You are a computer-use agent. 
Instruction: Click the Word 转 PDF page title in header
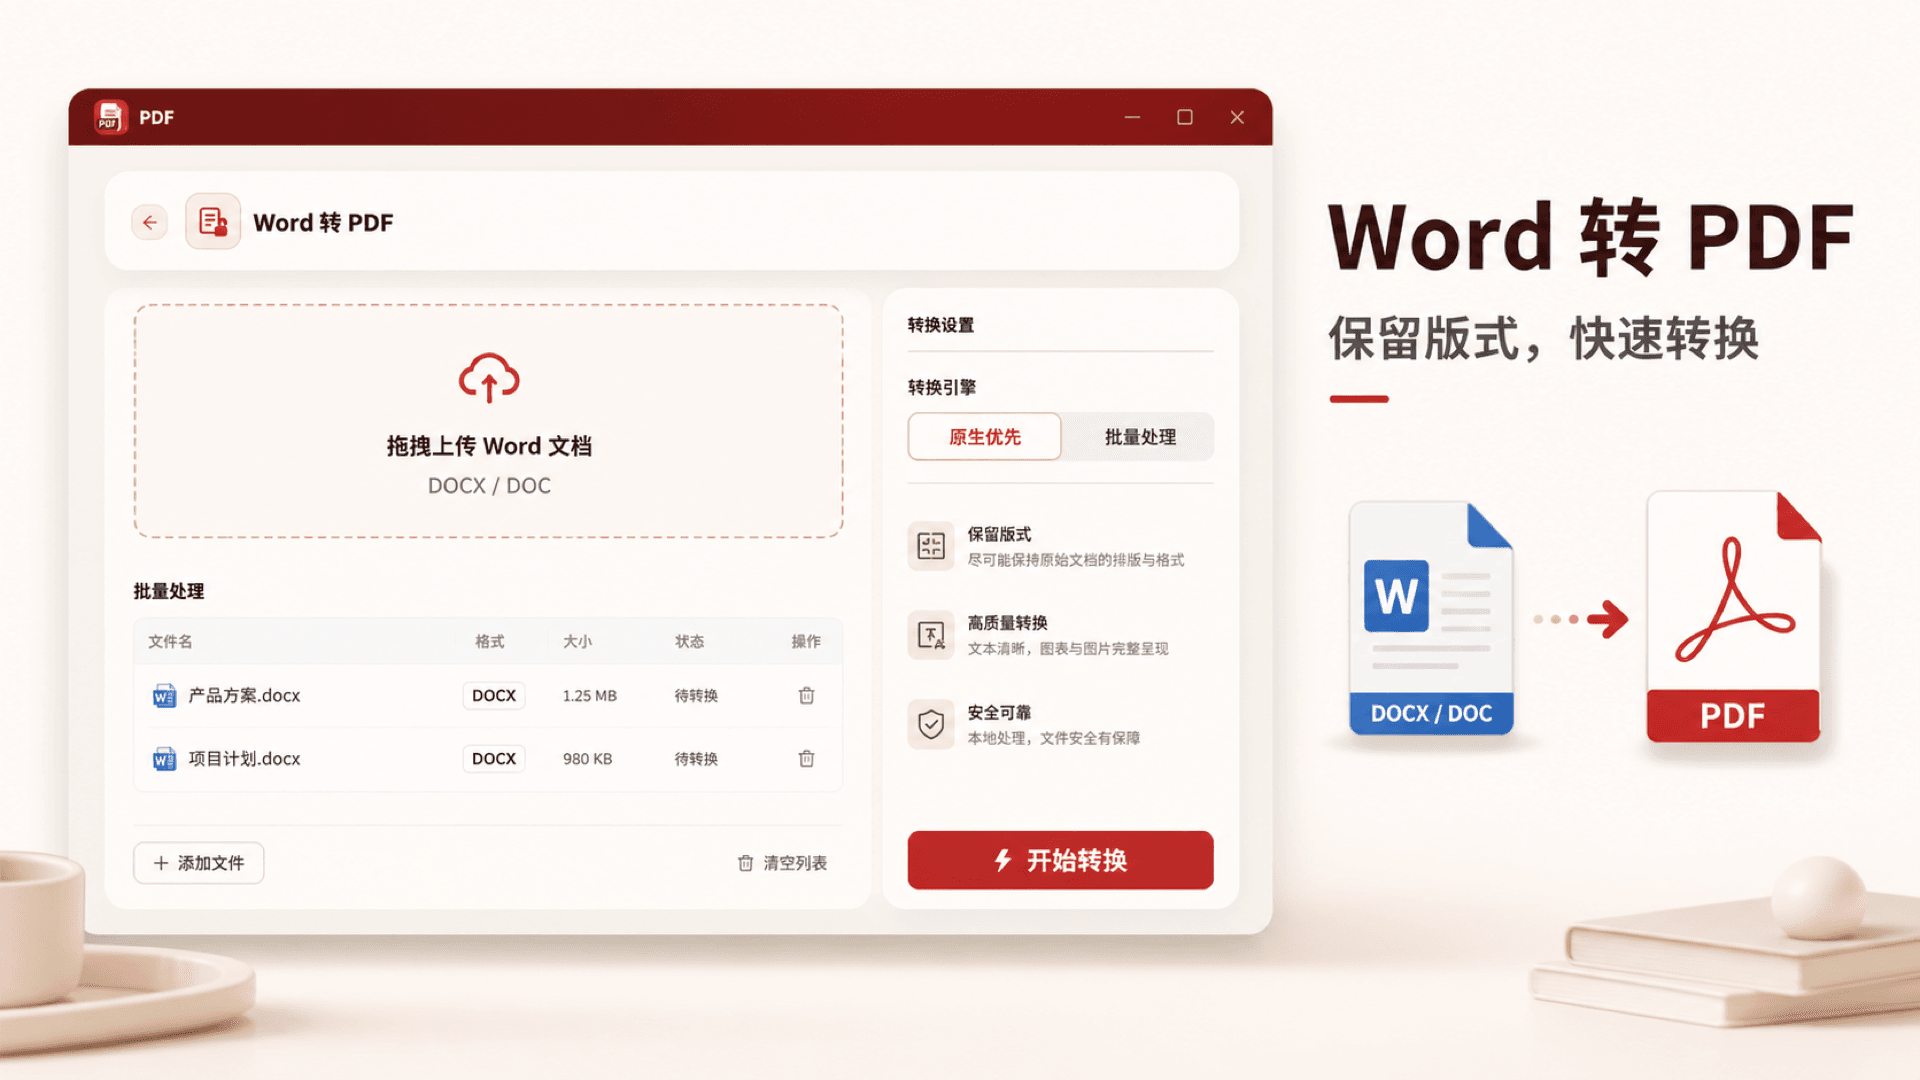[323, 222]
